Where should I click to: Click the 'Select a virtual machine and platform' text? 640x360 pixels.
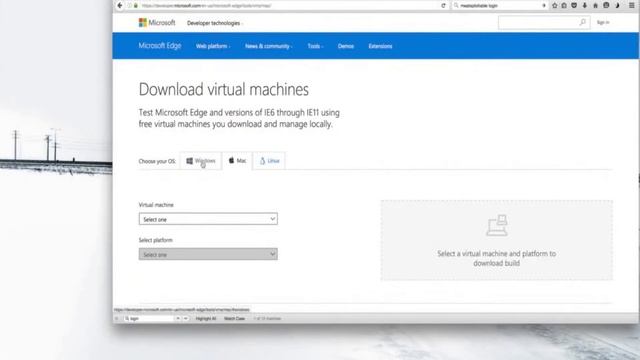[496, 258]
